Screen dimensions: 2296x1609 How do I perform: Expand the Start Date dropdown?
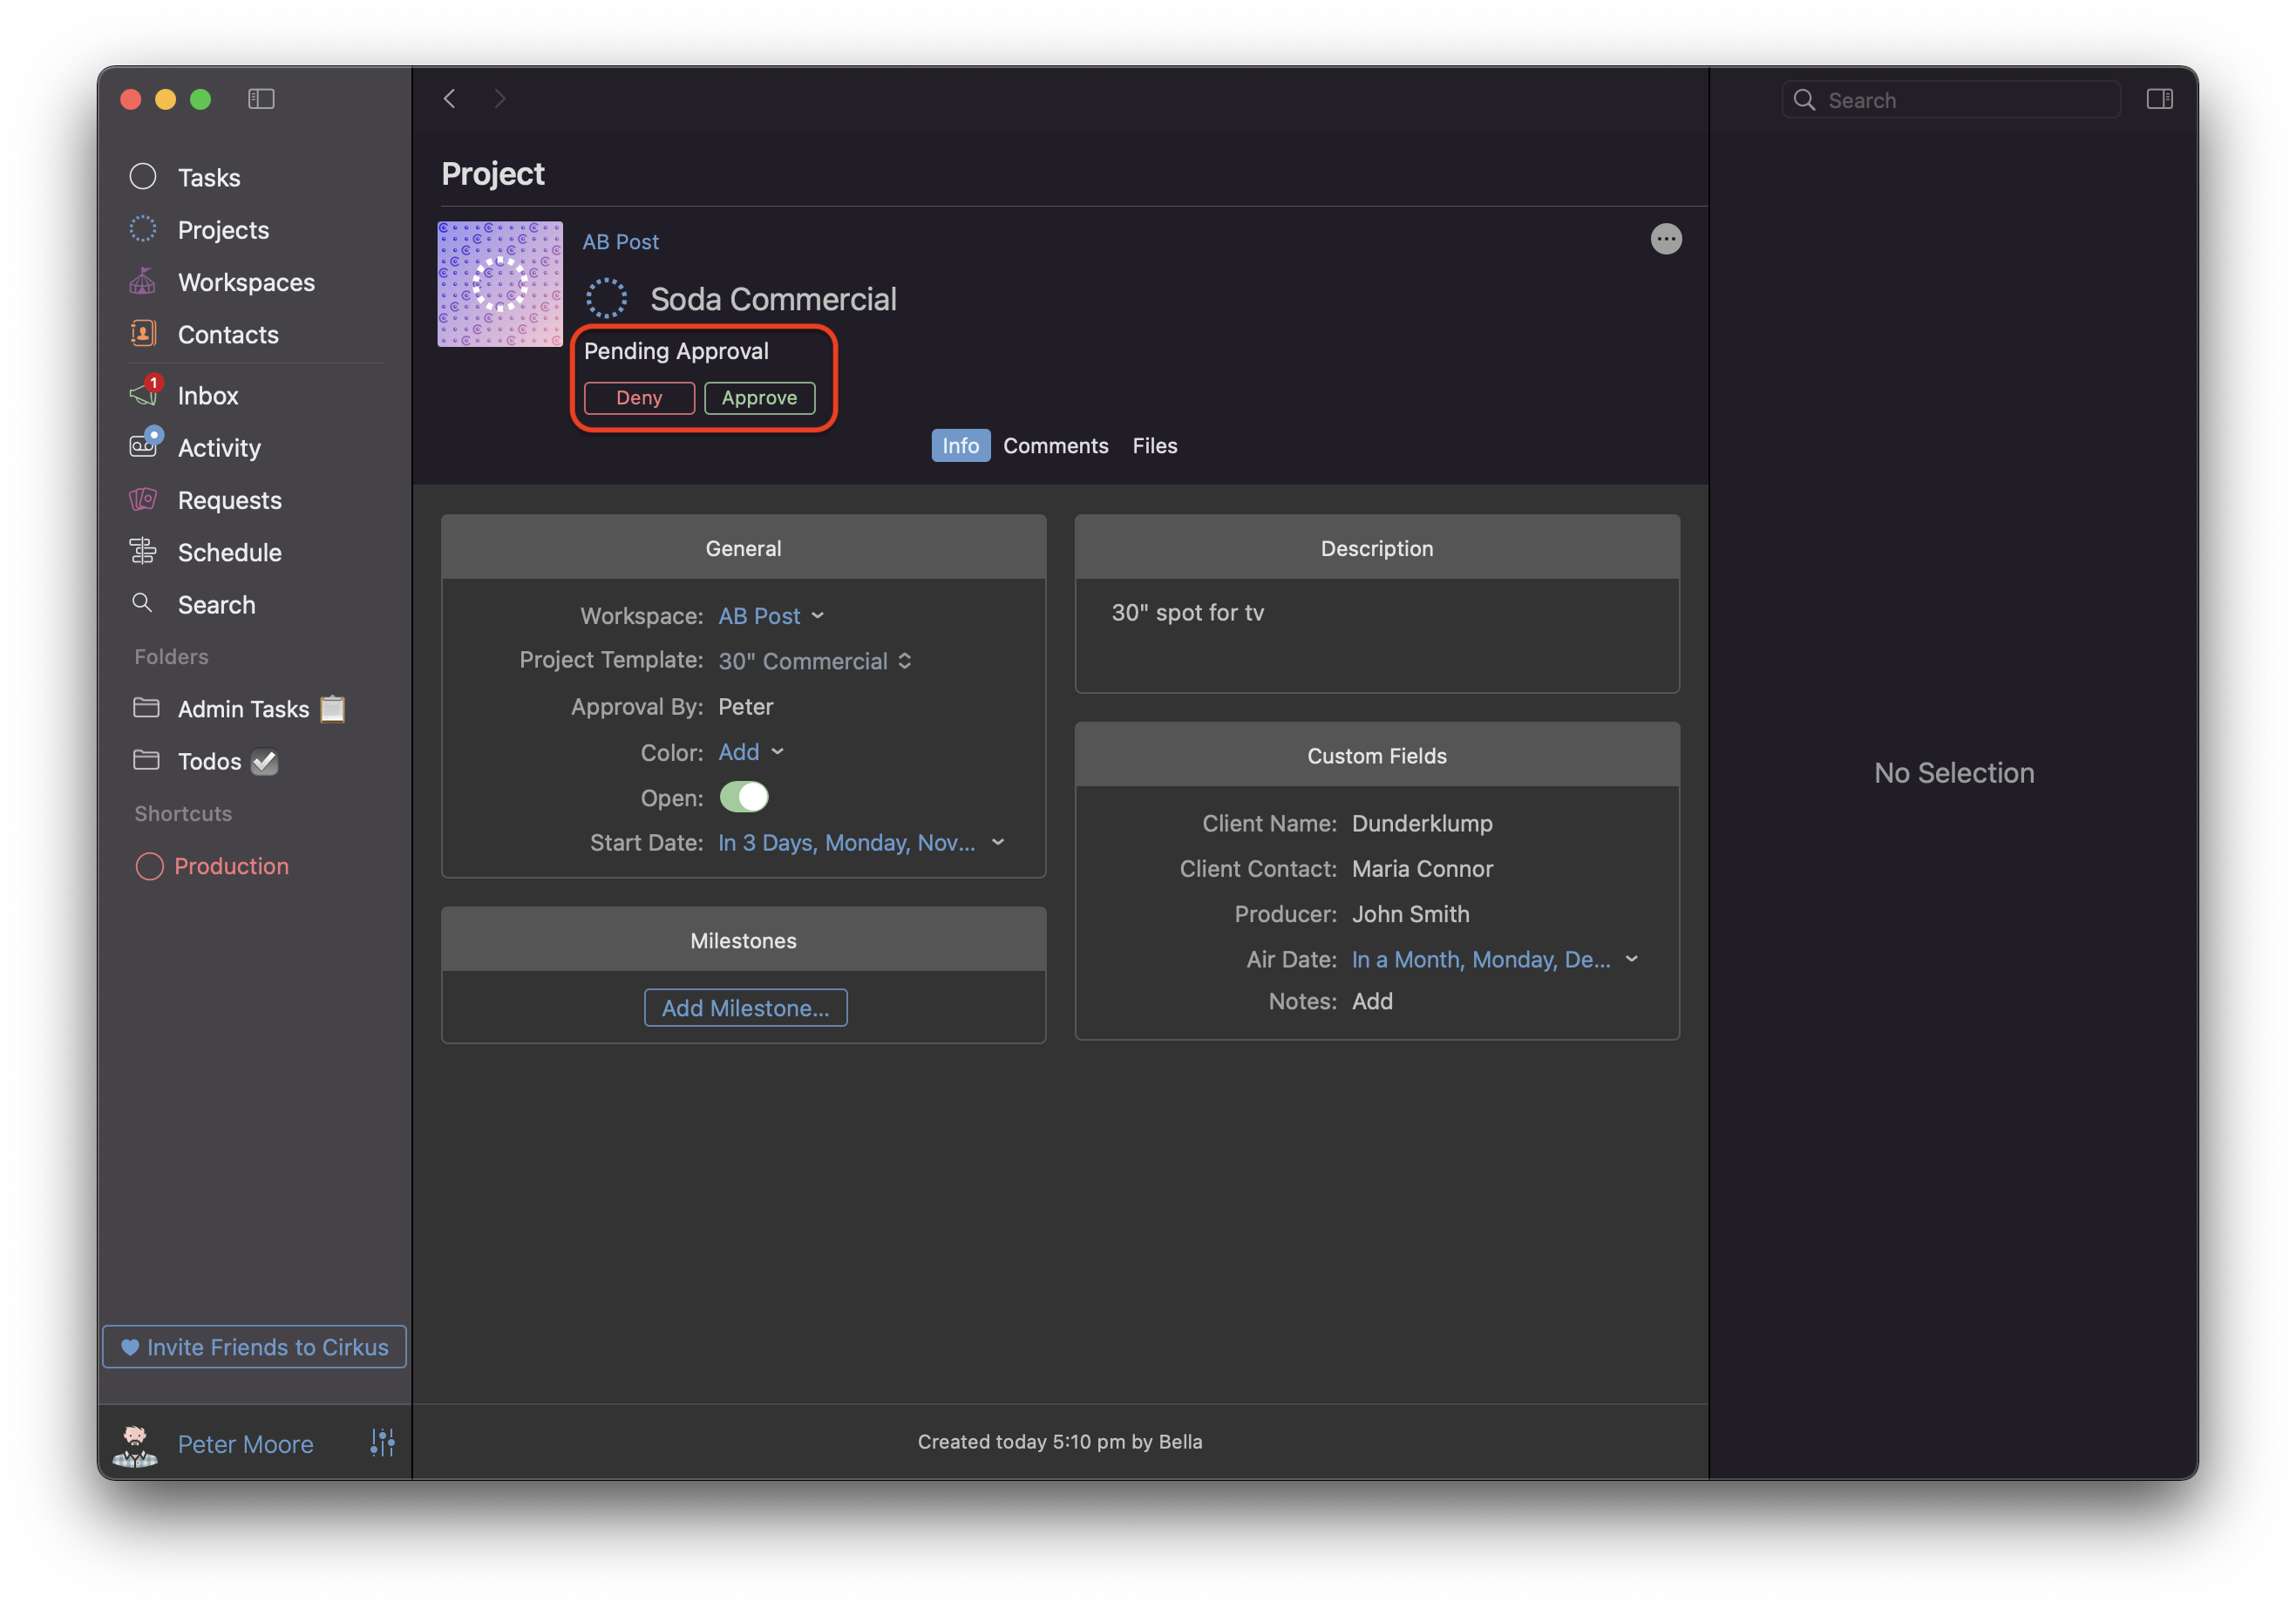997,843
